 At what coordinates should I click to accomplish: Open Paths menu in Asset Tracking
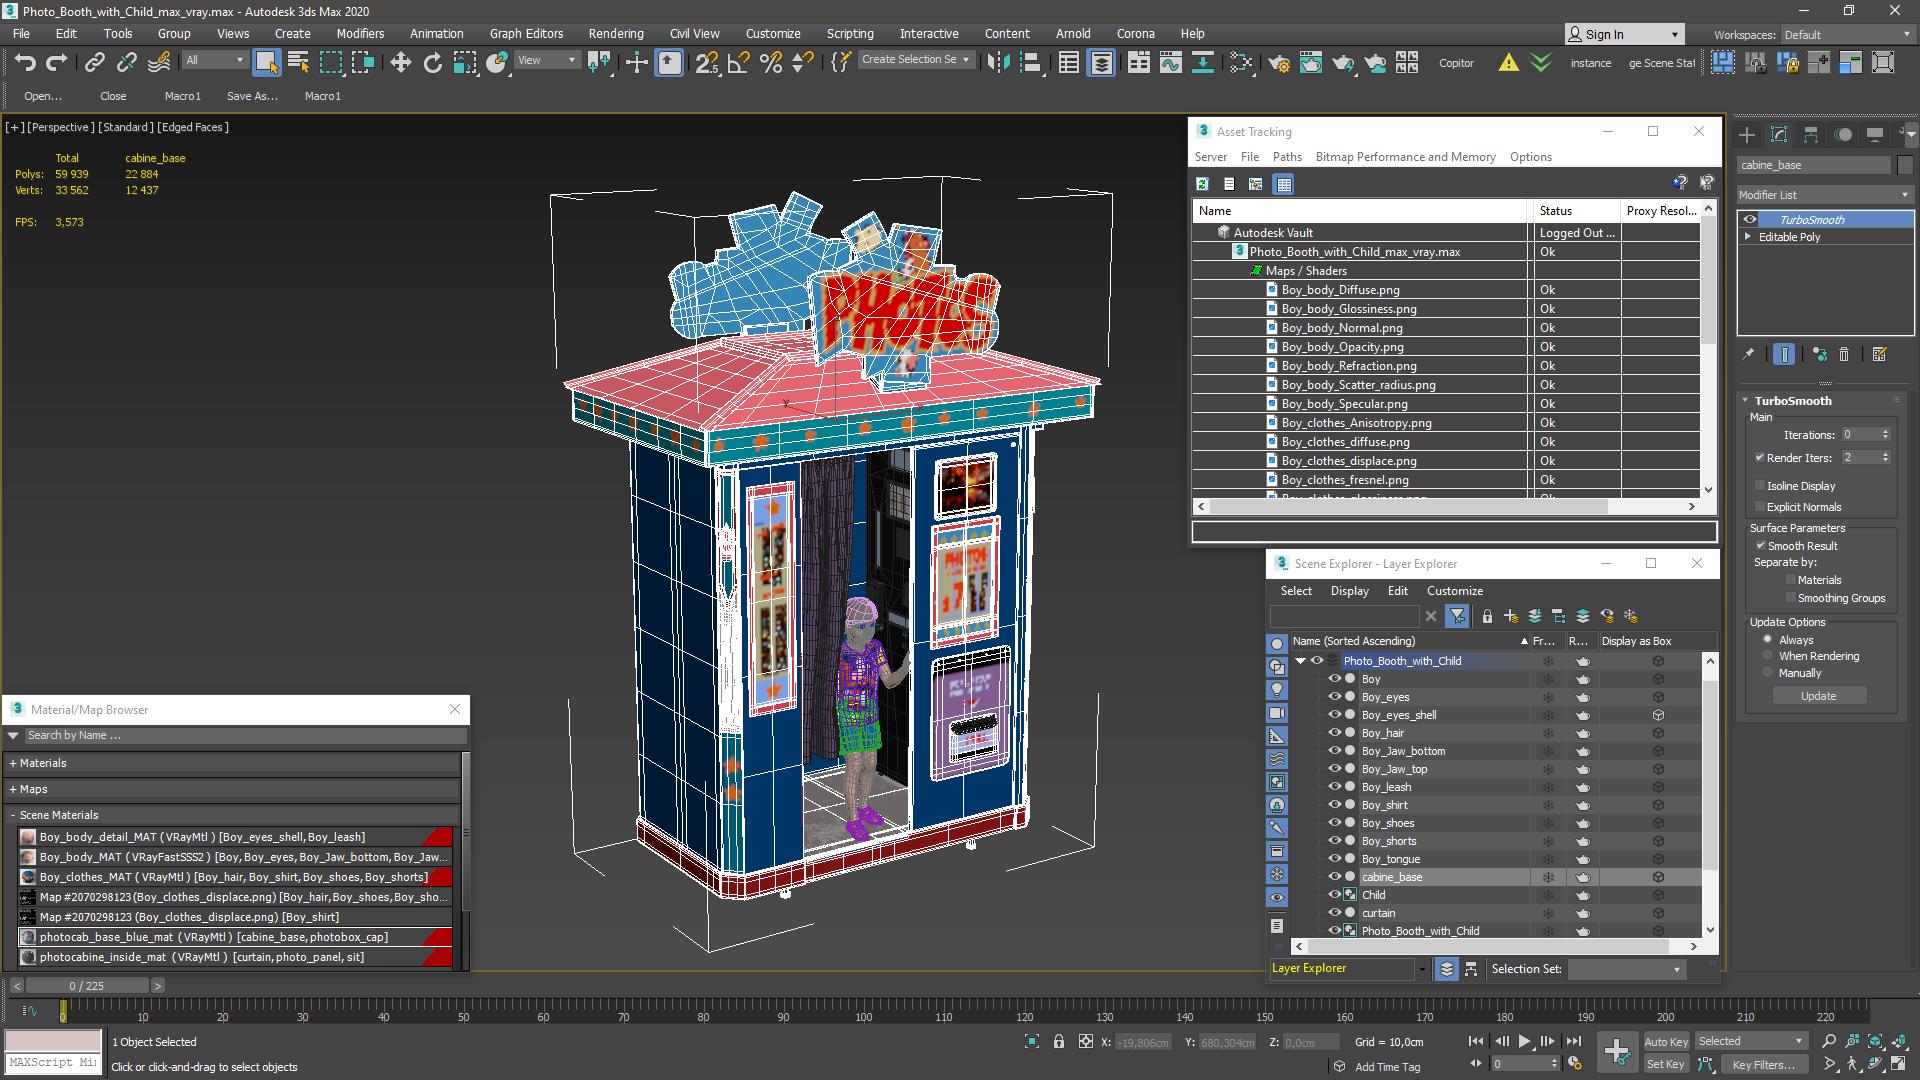point(1287,157)
